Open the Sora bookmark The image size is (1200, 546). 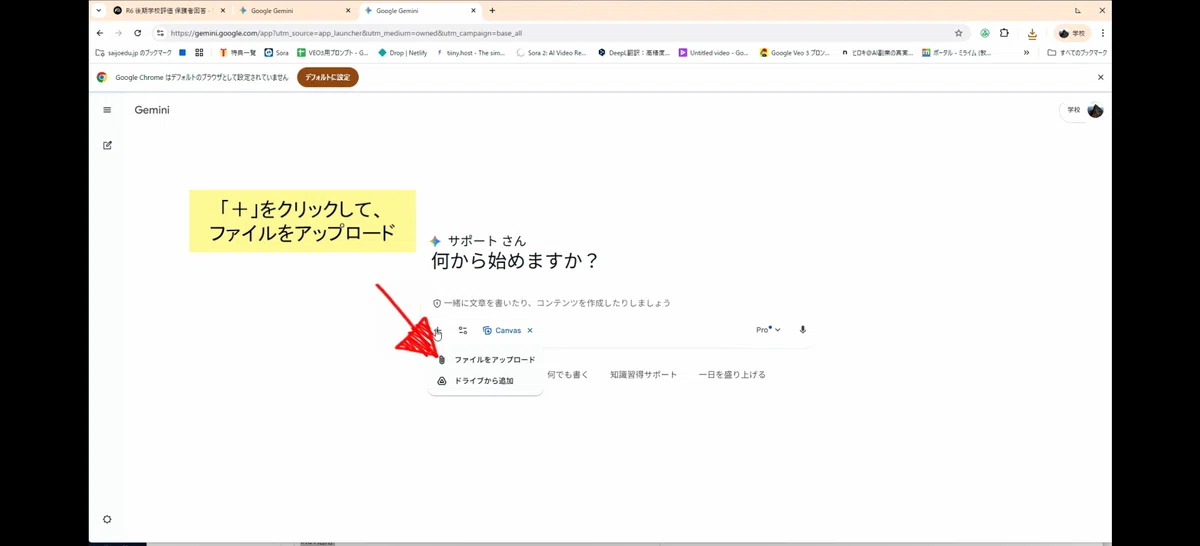click(276, 53)
